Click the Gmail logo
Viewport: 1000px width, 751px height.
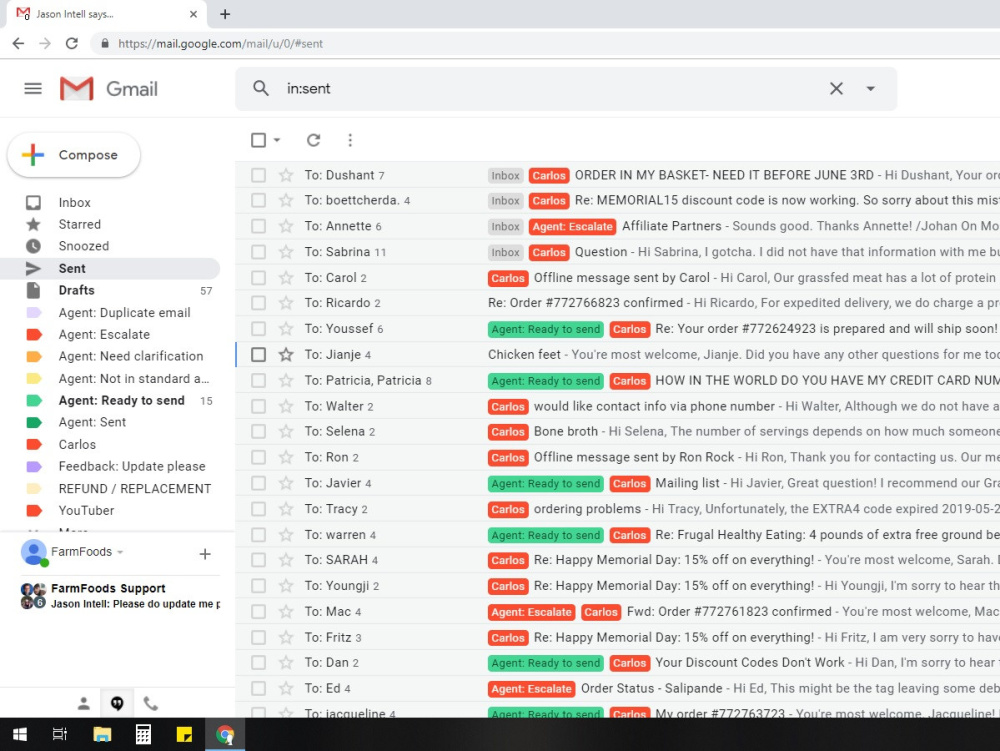[108, 89]
